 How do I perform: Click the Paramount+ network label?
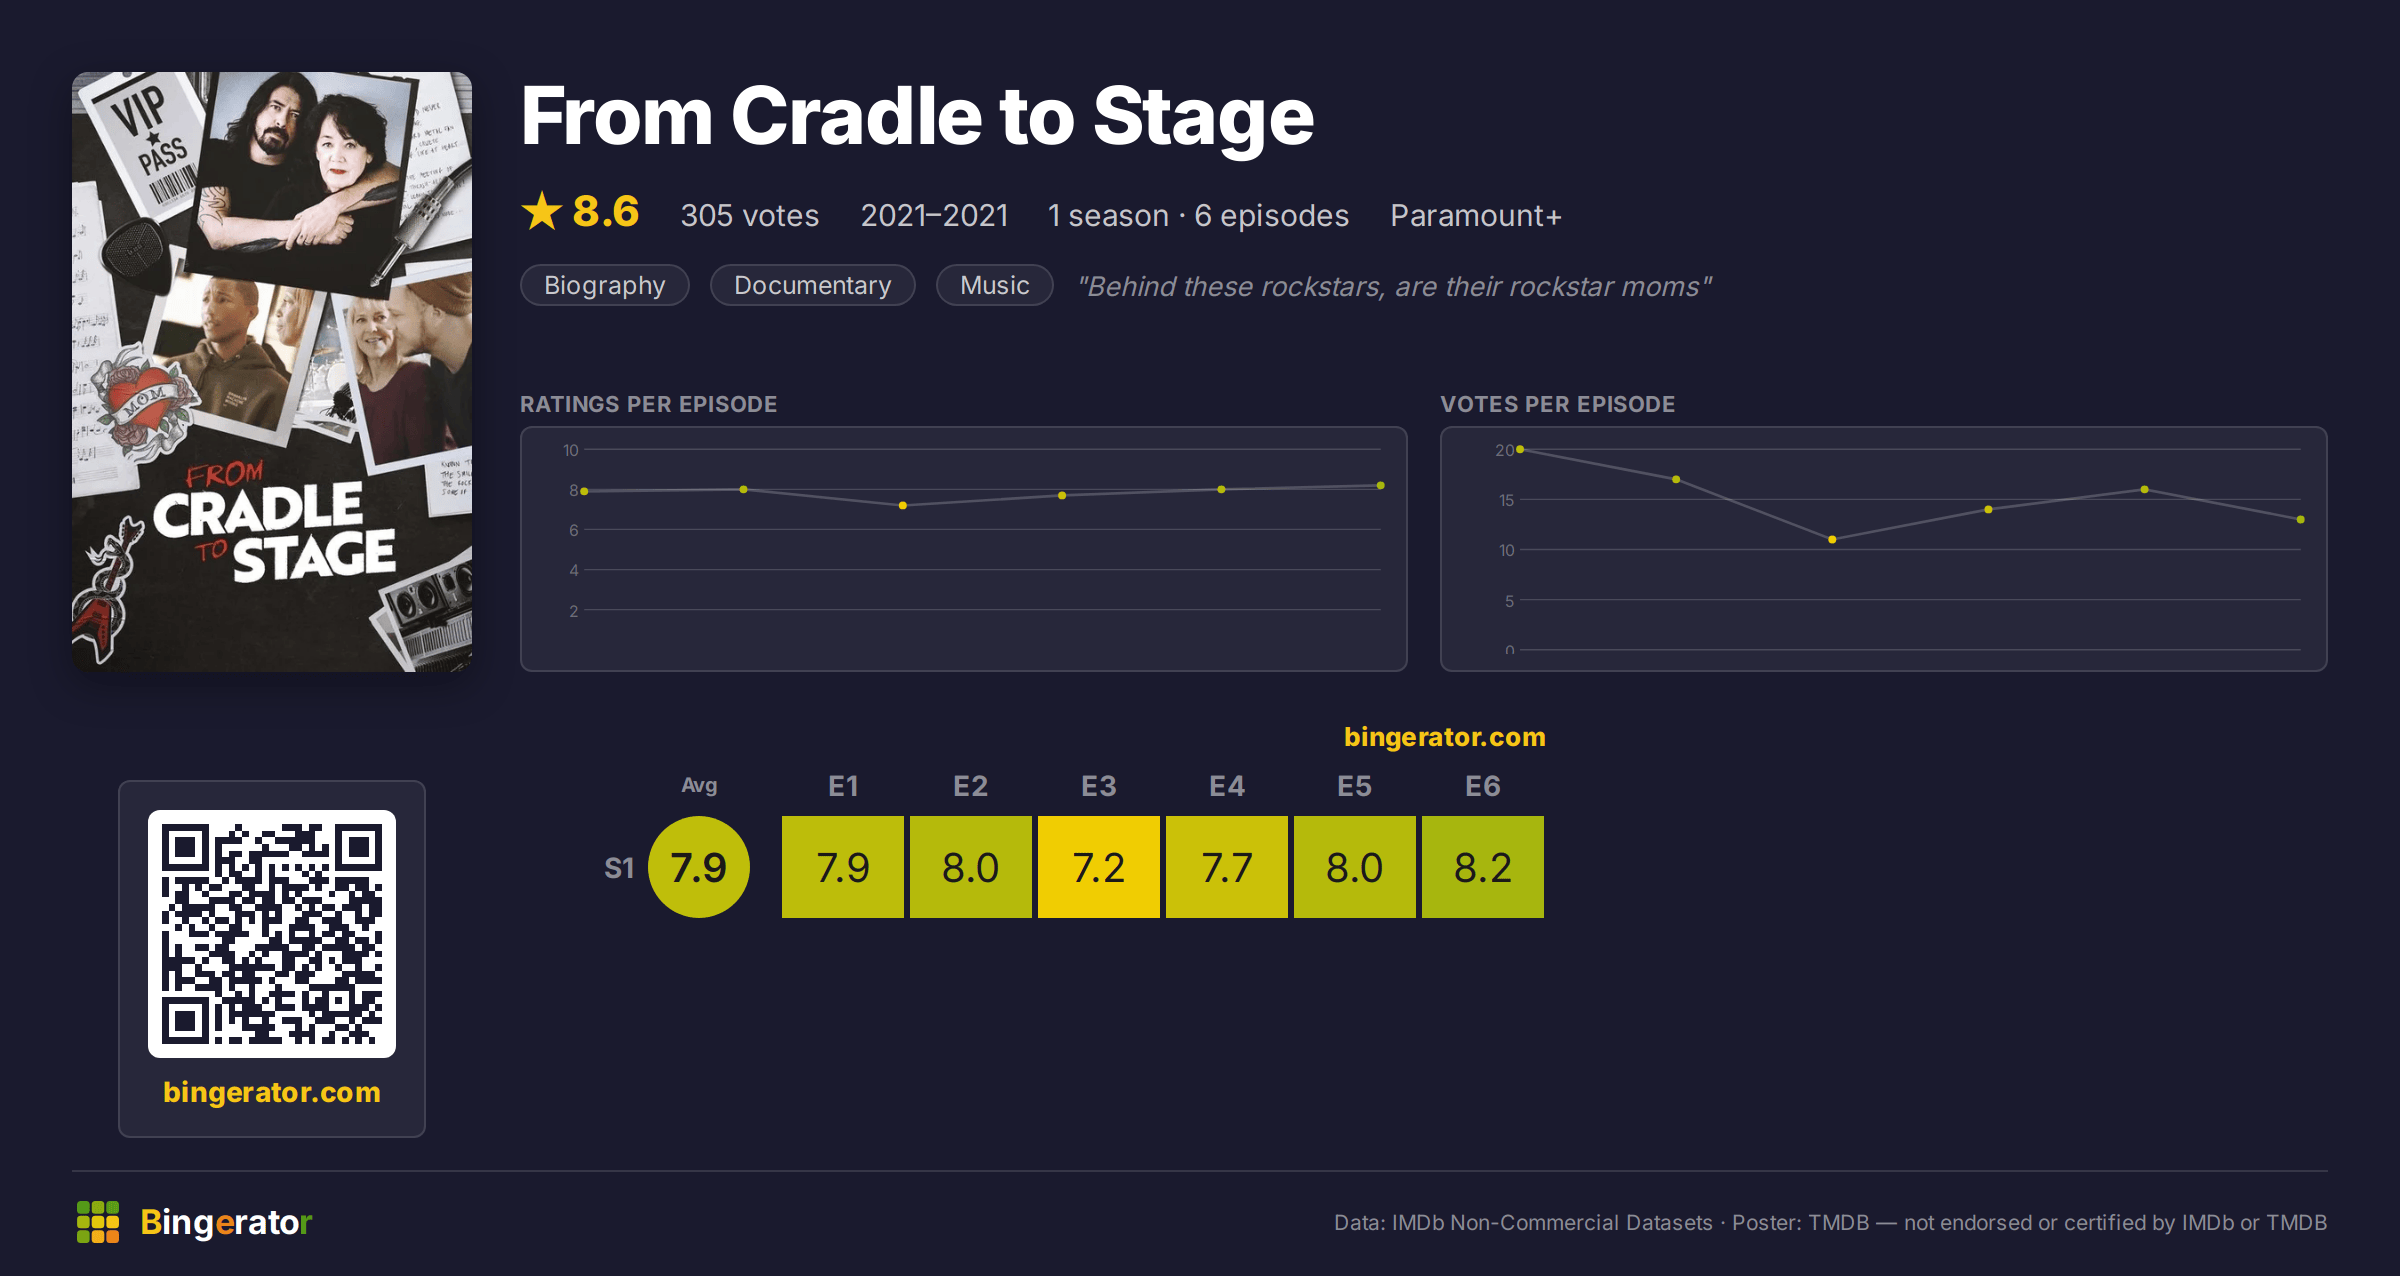point(1476,216)
